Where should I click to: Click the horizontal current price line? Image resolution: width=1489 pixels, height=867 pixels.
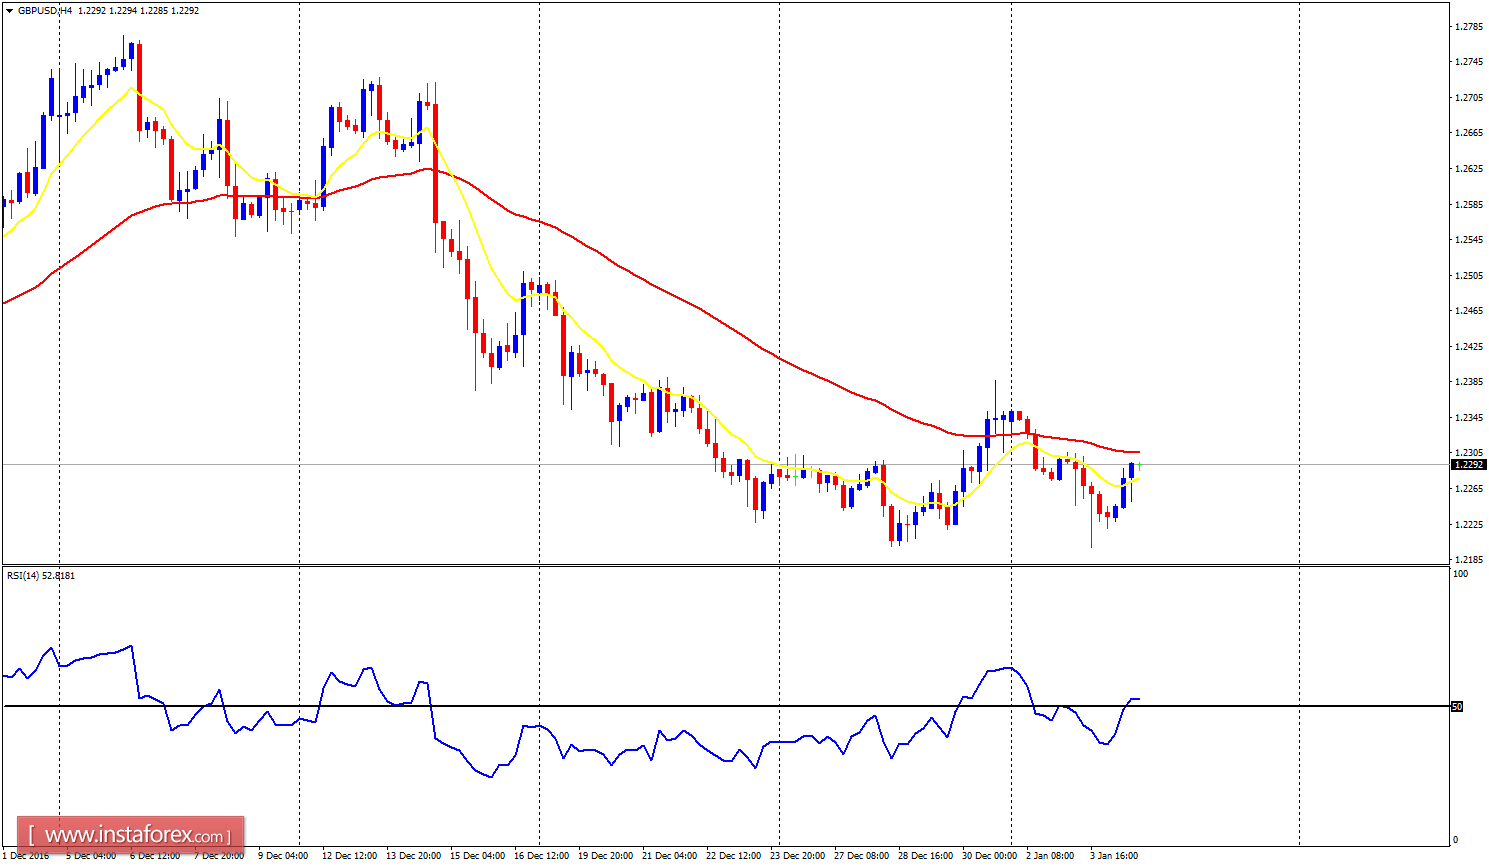(700, 463)
